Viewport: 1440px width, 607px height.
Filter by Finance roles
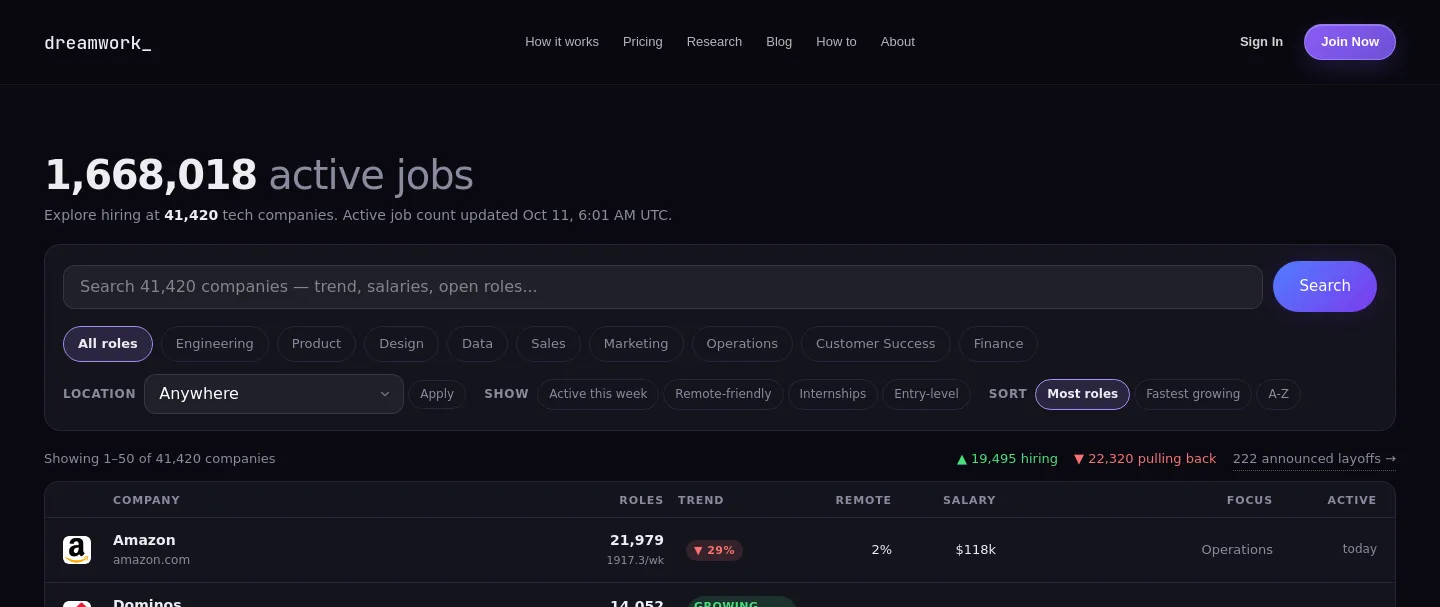coord(998,344)
